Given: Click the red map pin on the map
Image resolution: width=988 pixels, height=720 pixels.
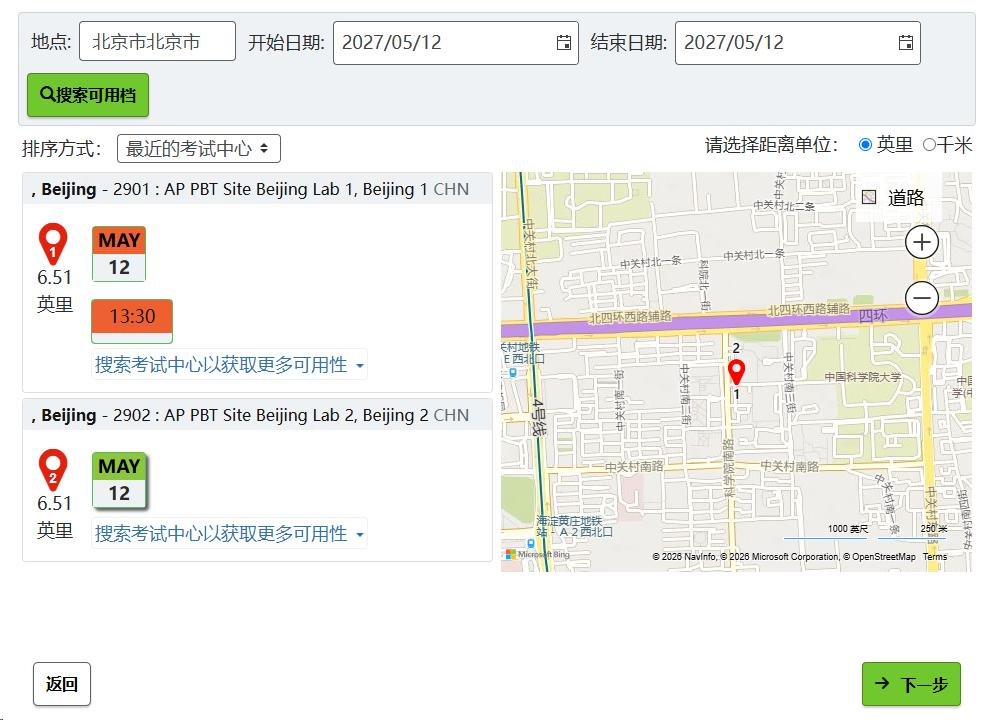Looking at the screenshot, I should coord(736,372).
